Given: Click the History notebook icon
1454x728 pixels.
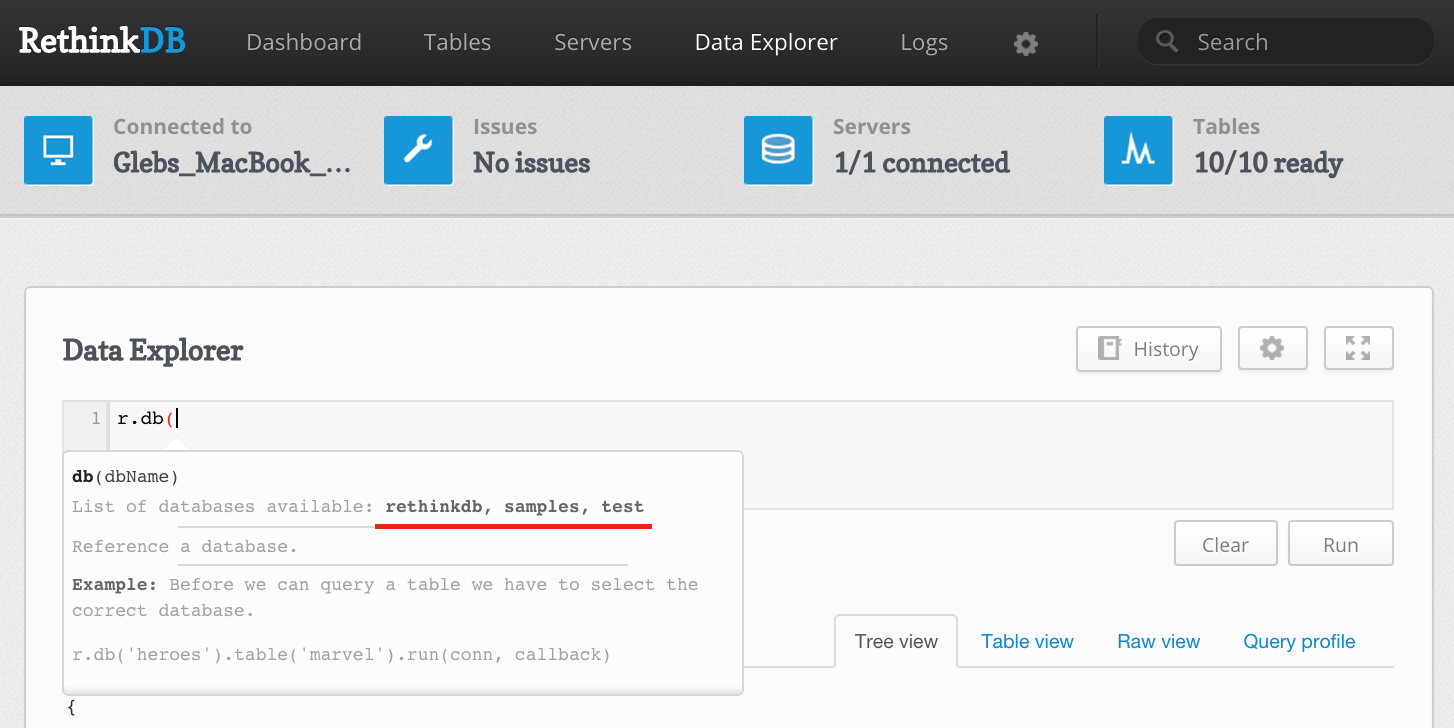Looking at the screenshot, I should click(x=1109, y=349).
